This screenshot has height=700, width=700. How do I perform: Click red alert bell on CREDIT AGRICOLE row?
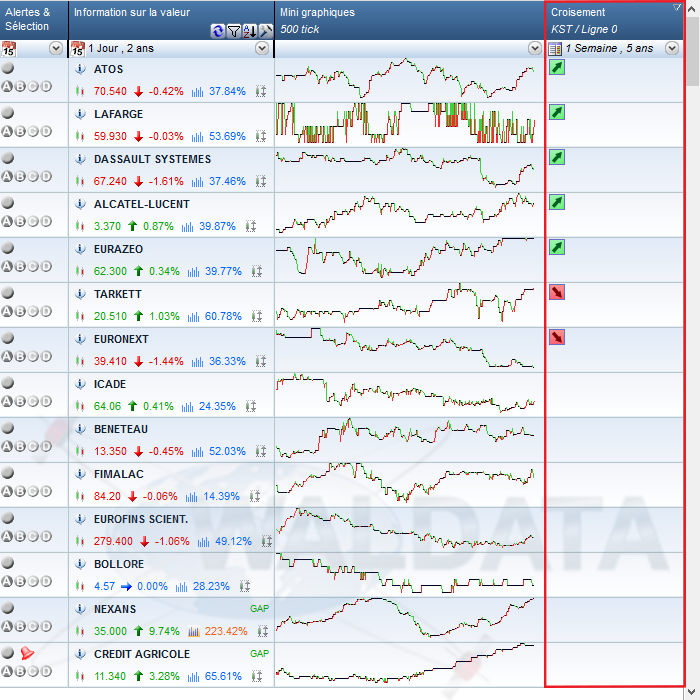[x=27, y=654]
